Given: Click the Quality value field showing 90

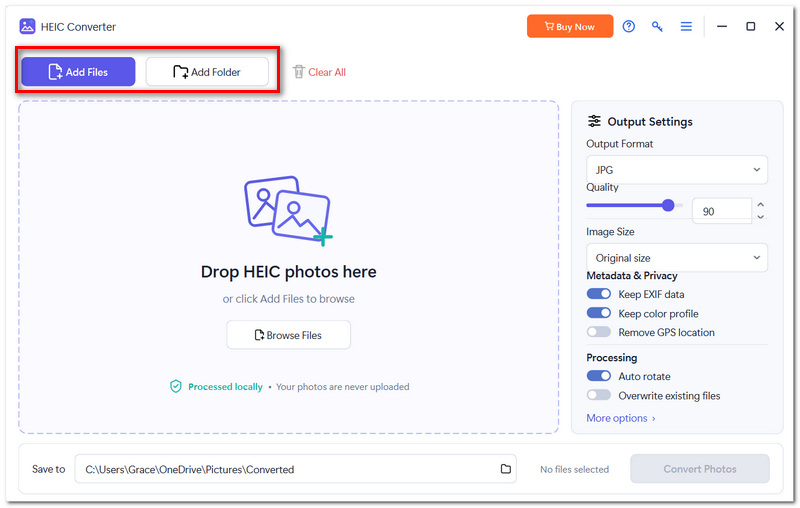Looking at the screenshot, I should pos(721,211).
